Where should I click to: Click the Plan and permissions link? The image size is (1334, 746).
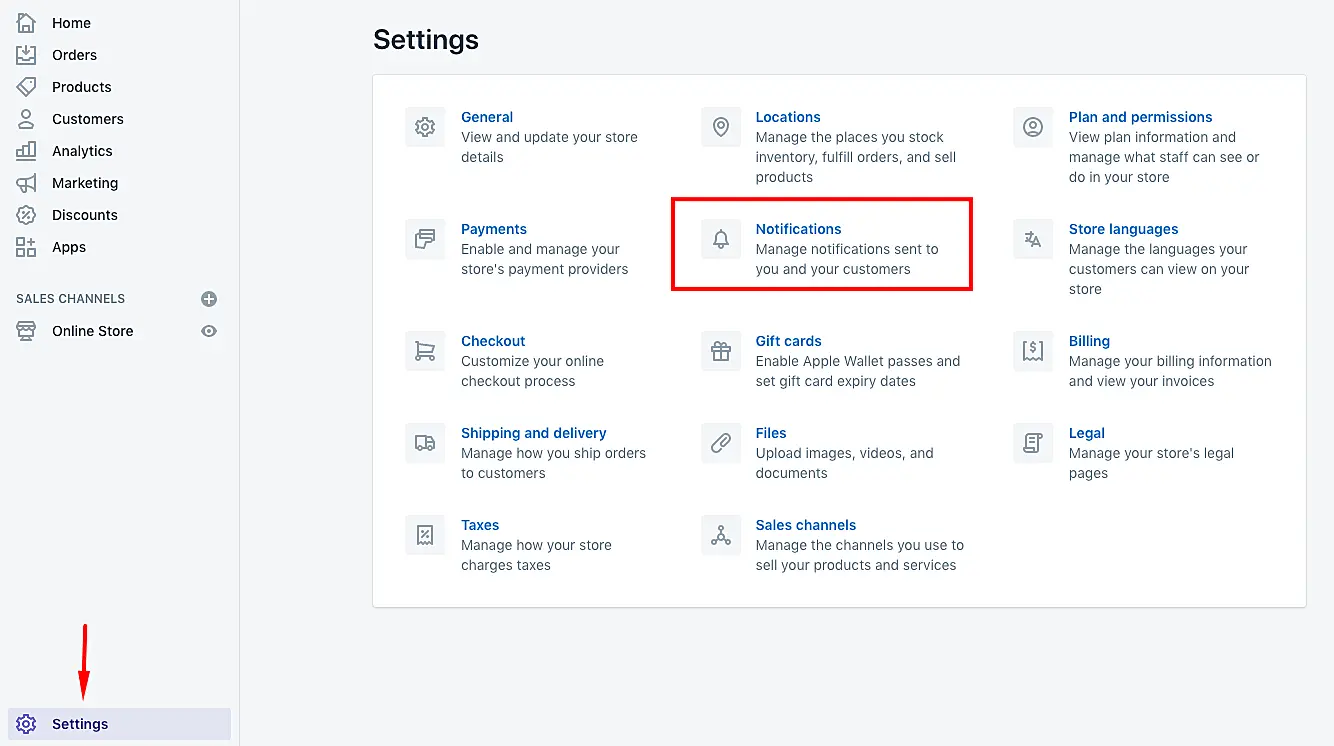point(1140,117)
